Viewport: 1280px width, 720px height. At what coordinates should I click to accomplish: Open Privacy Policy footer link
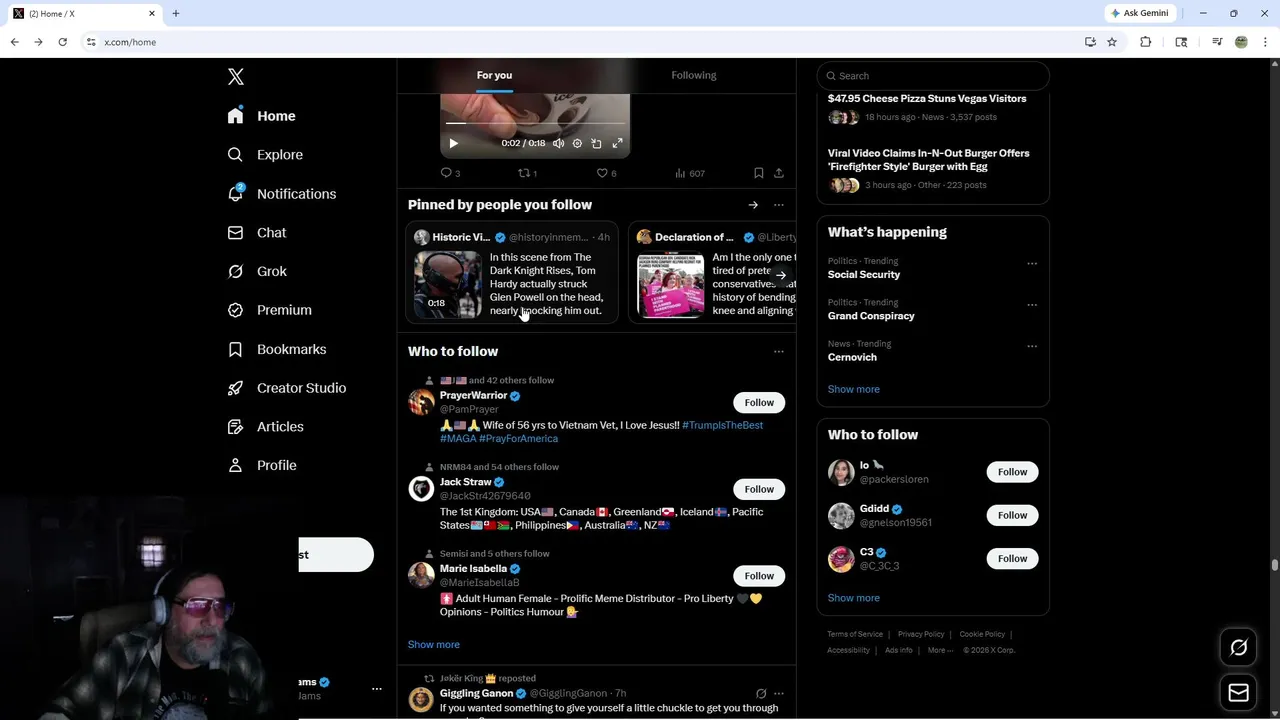(x=921, y=634)
